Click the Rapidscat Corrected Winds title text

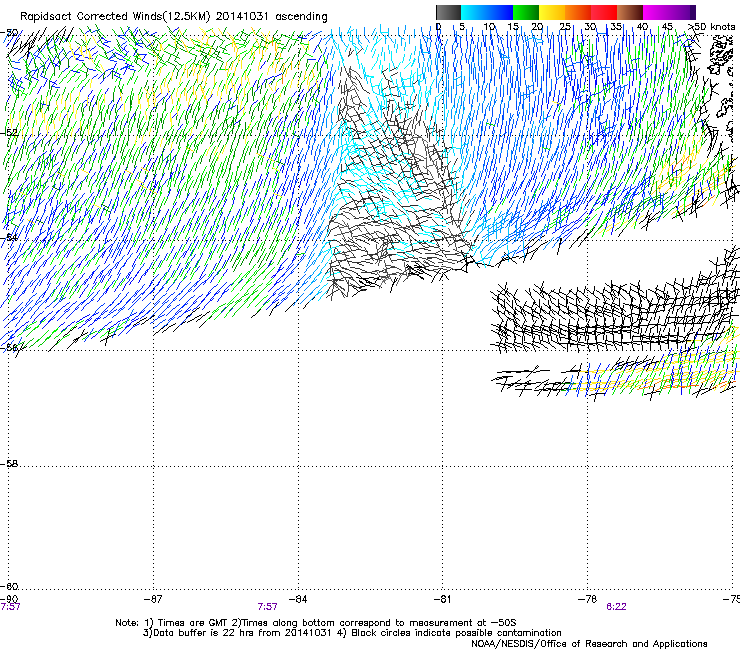174,16
